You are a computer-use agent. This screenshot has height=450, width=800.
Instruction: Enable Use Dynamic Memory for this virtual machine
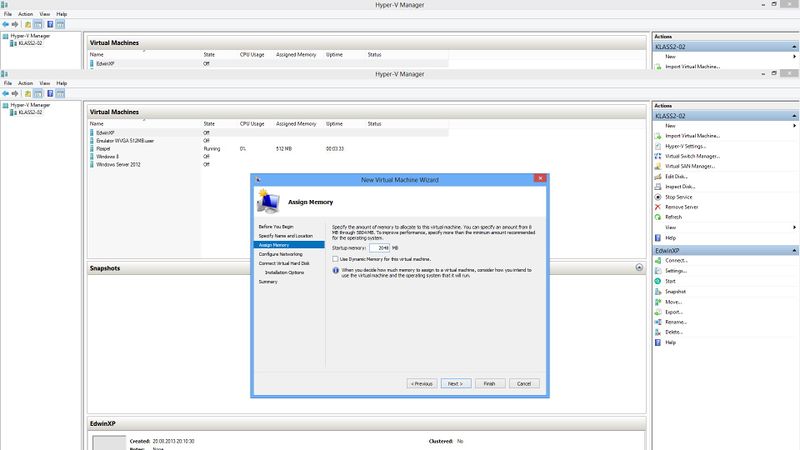coord(335,259)
